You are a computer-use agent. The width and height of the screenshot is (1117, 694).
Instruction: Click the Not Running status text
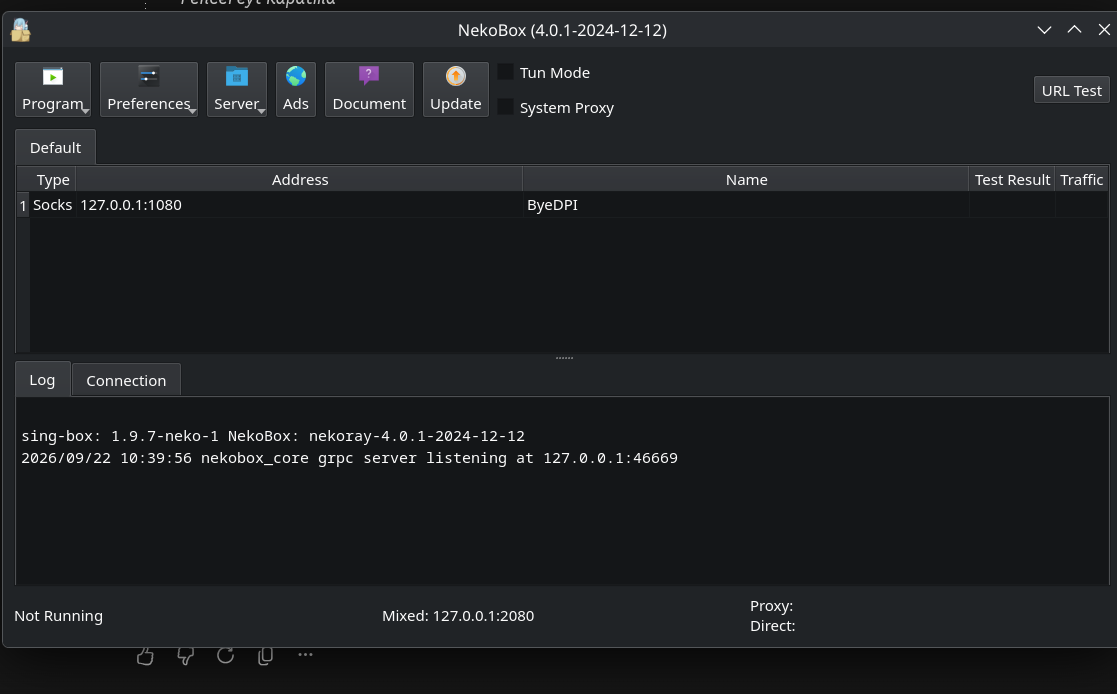point(58,616)
